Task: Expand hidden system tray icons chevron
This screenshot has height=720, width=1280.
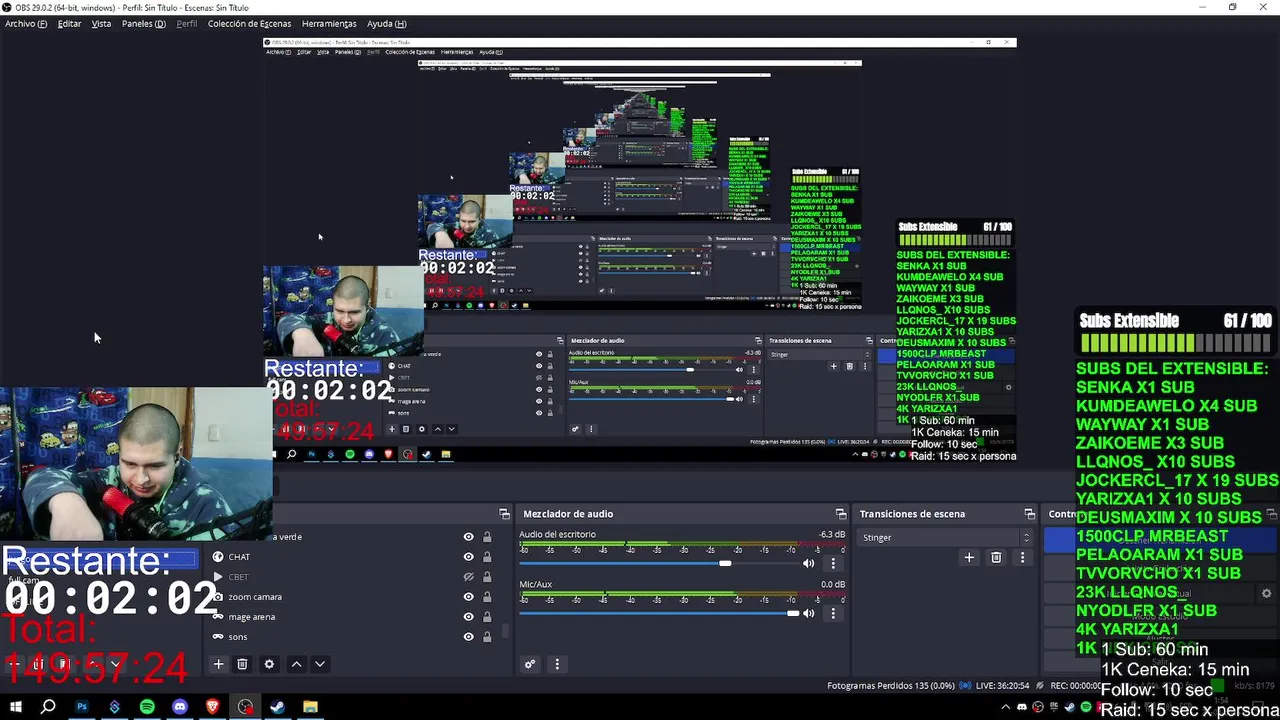Action: 1006,707
